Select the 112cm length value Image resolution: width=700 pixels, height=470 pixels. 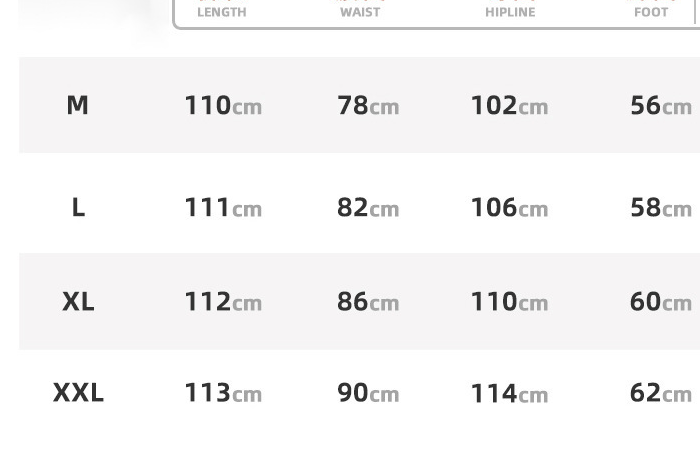[x=222, y=301]
